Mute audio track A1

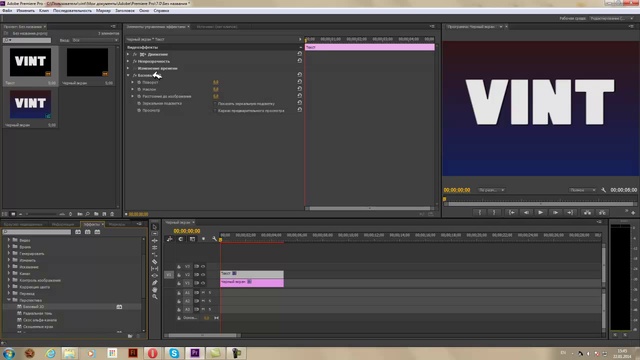(203, 293)
